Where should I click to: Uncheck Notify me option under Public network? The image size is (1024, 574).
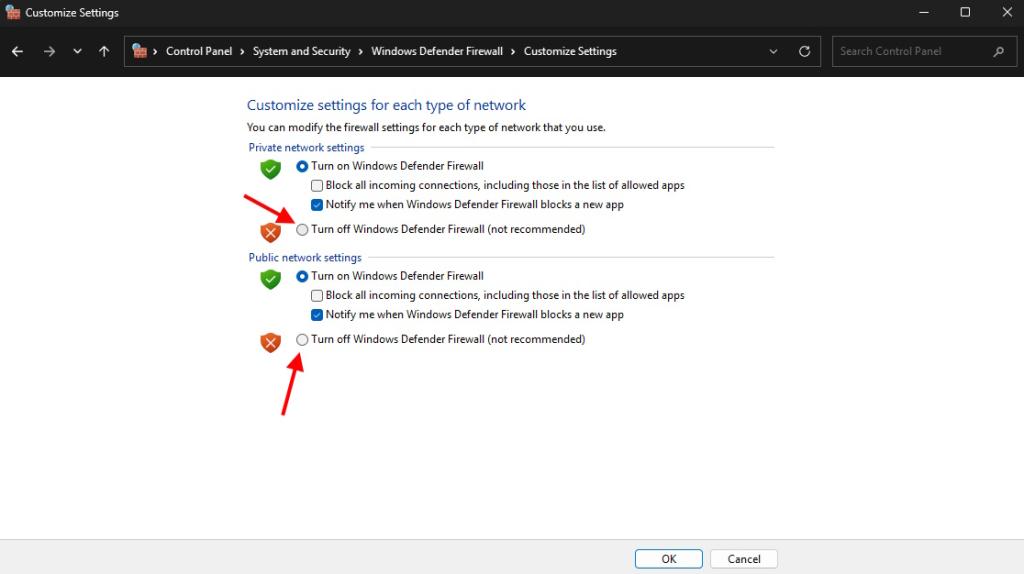[x=317, y=315]
